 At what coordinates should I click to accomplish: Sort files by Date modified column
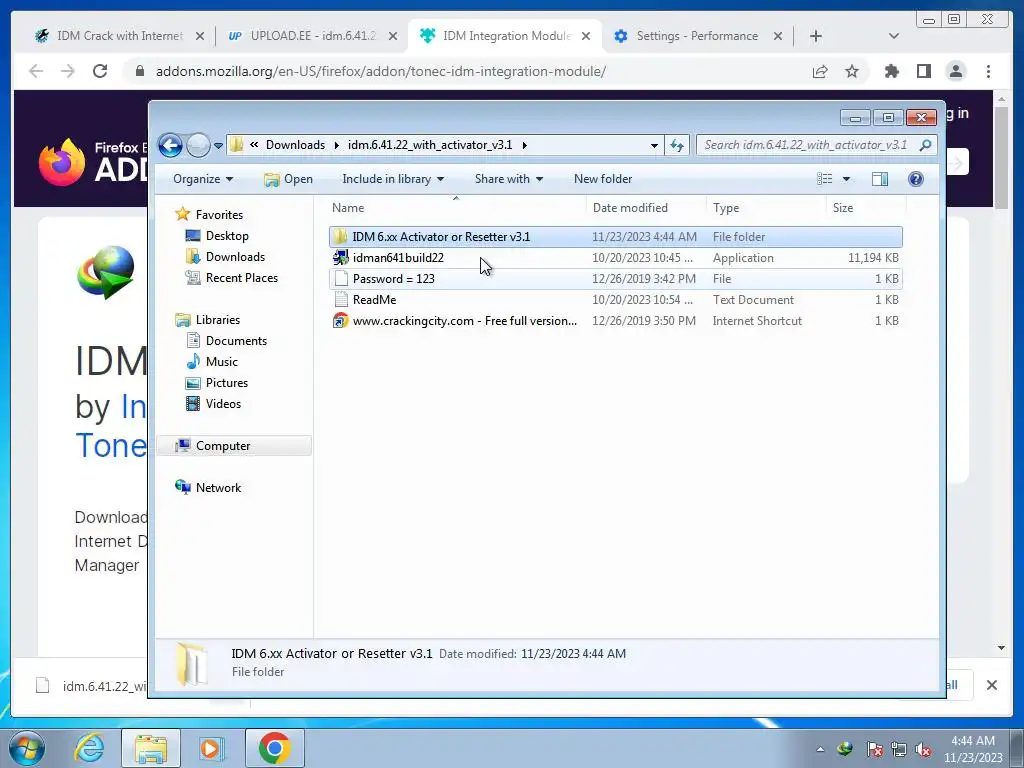646,208
